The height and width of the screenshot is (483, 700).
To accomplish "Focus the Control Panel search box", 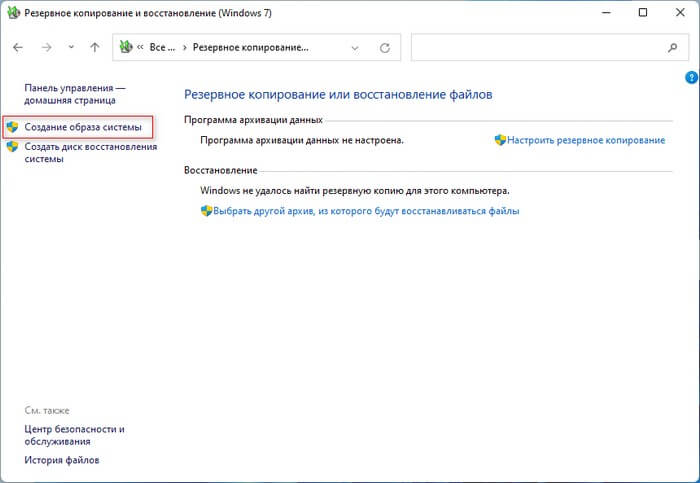I will tap(550, 47).
